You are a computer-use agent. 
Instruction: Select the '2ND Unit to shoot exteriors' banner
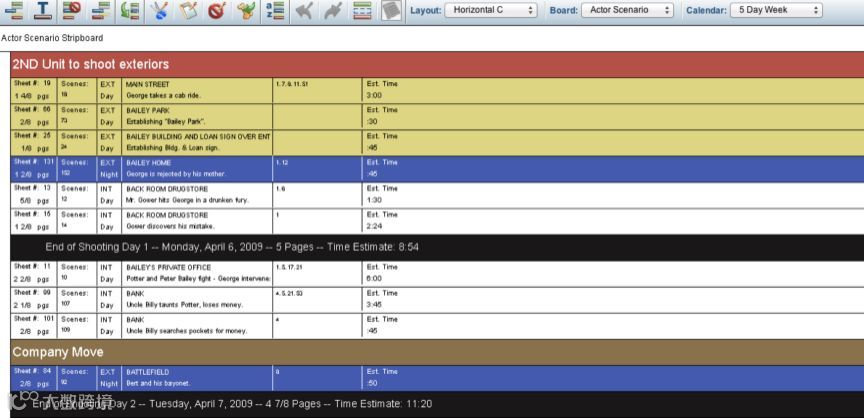click(437, 64)
